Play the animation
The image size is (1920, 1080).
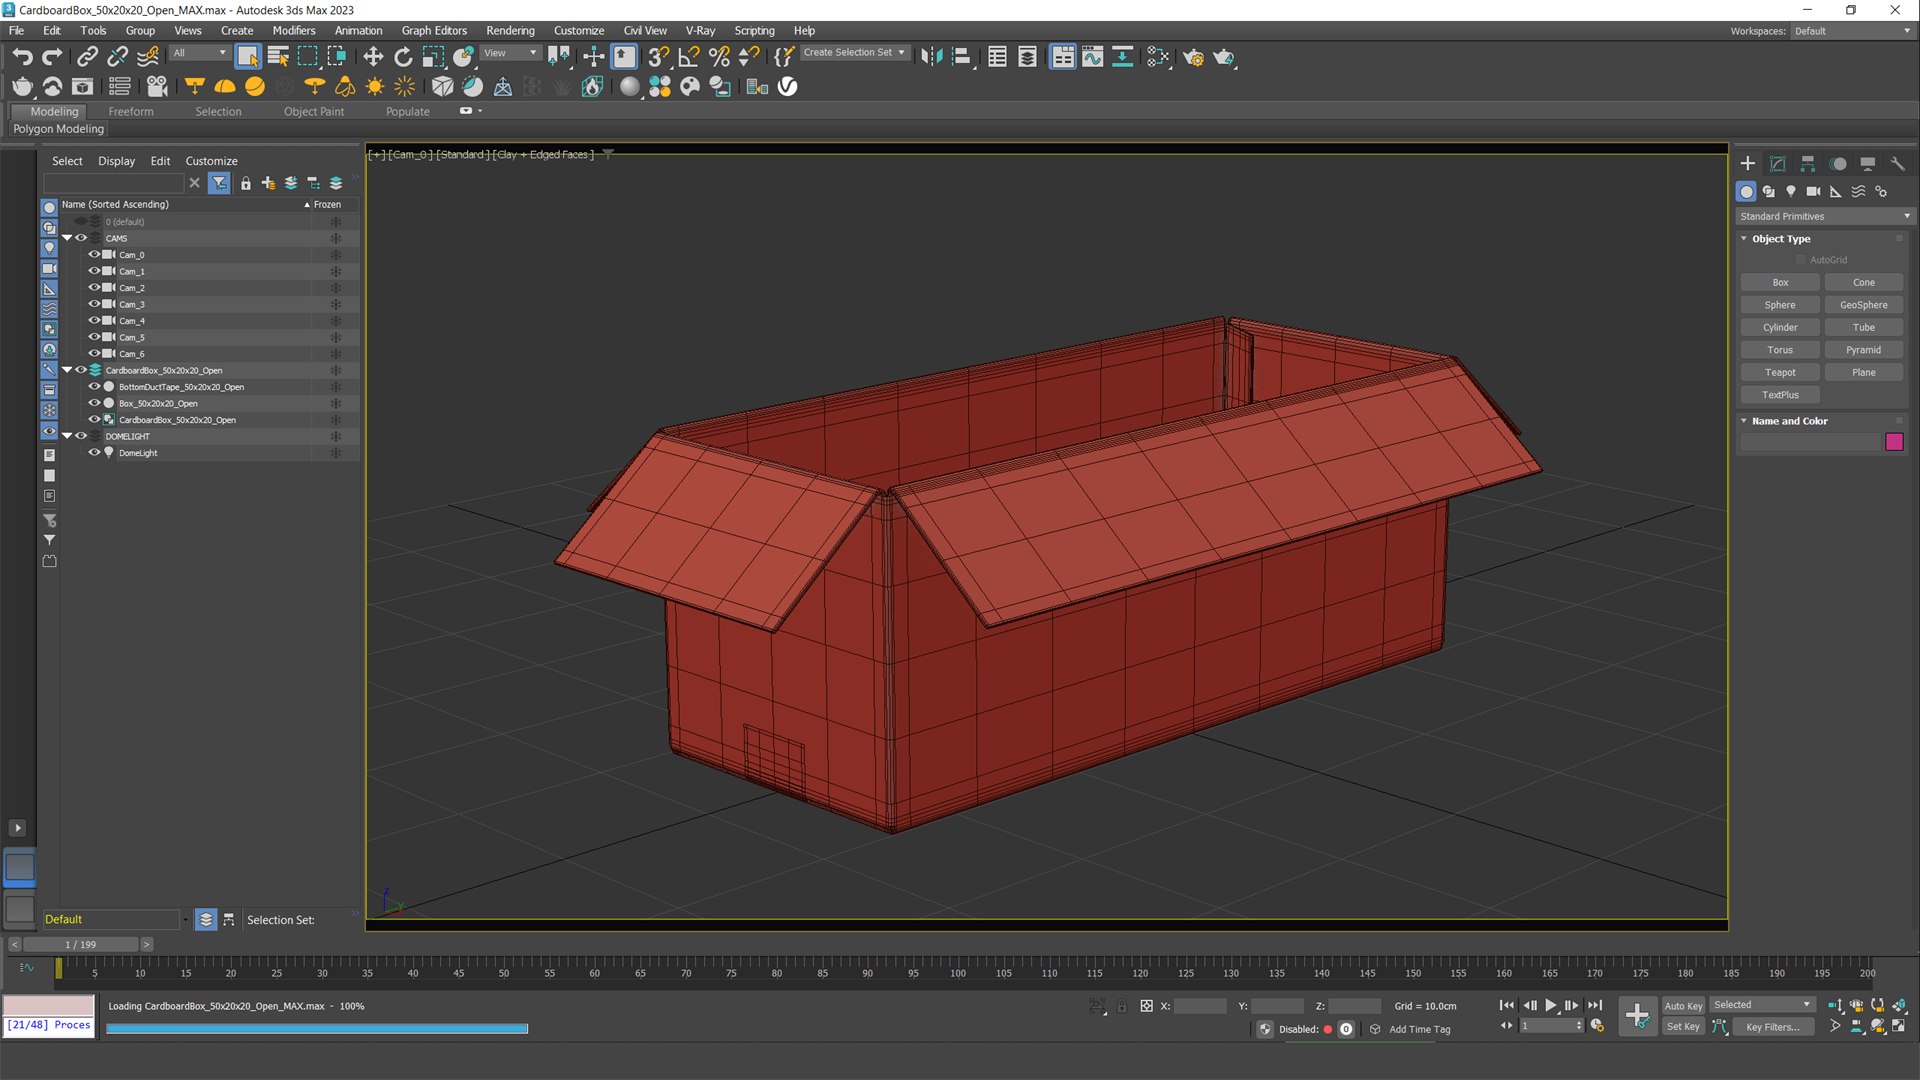1550,1005
